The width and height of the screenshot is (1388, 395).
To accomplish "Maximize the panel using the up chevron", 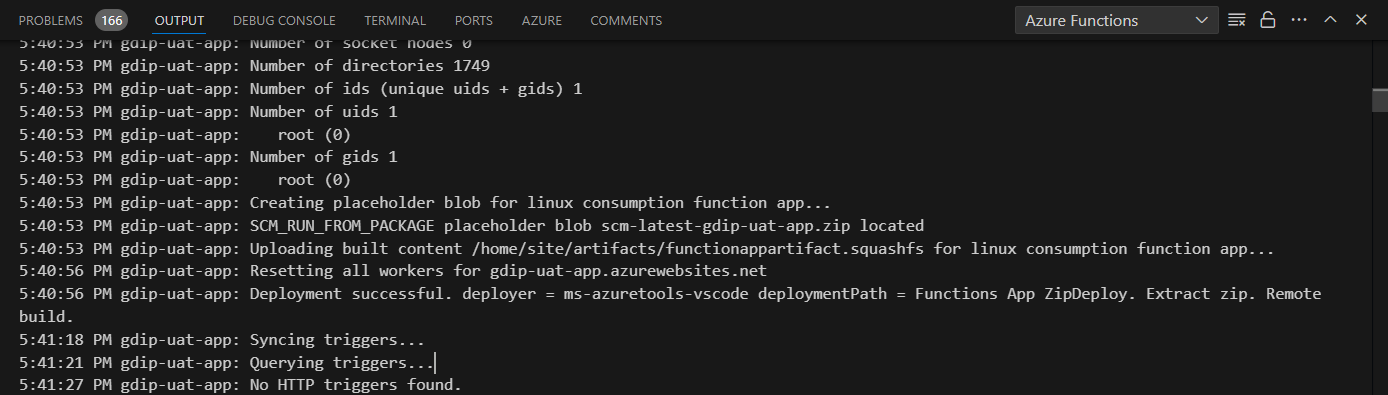I will click(x=1330, y=20).
